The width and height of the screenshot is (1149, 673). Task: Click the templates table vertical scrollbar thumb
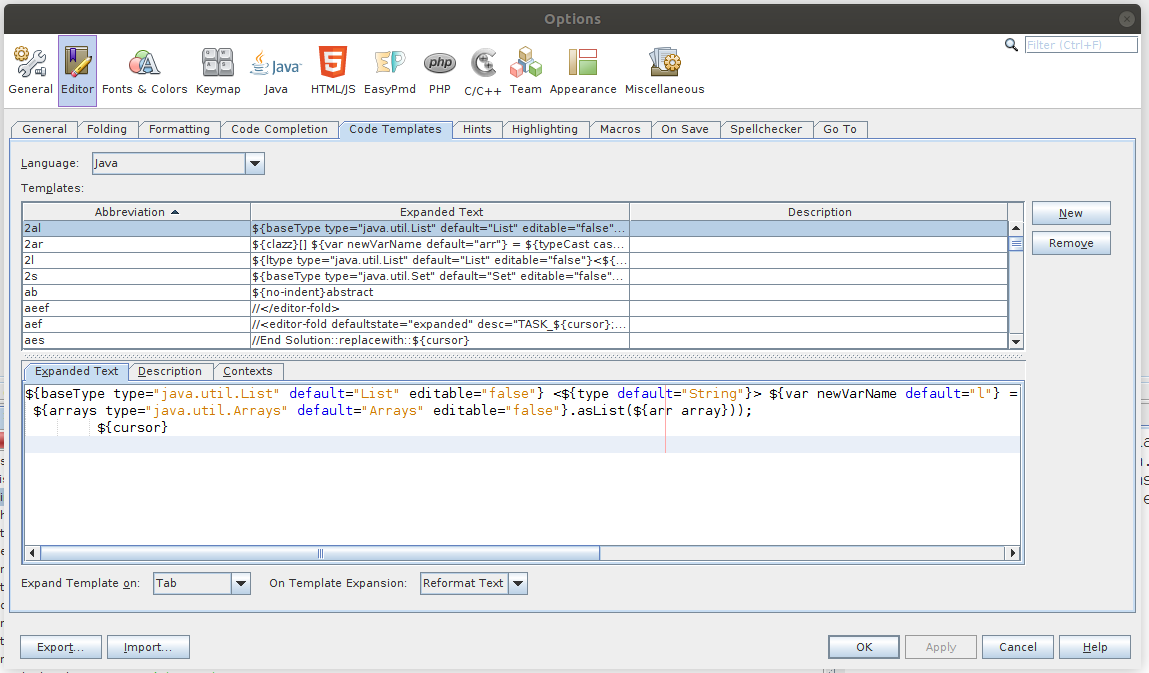(1016, 243)
